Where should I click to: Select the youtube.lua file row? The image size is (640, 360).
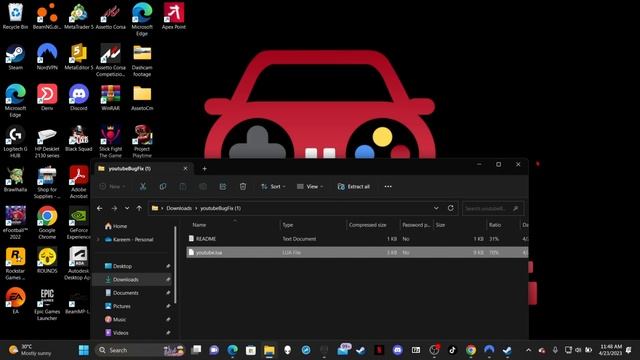coord(357,252)
